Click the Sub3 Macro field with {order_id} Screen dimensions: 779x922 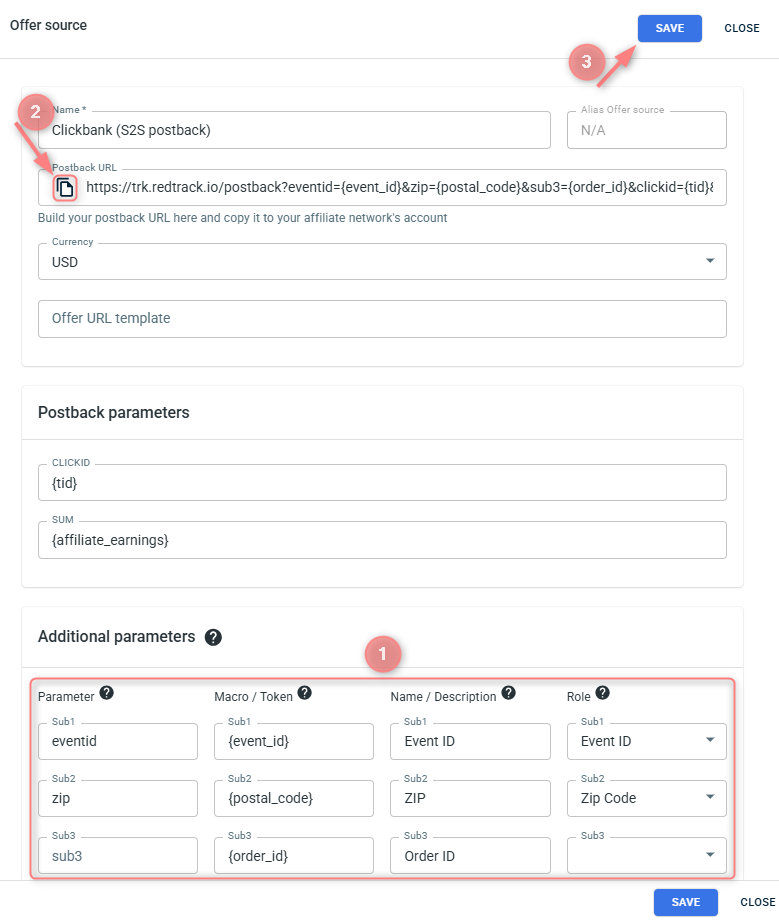pyautogui.click(x=293, y=856)
